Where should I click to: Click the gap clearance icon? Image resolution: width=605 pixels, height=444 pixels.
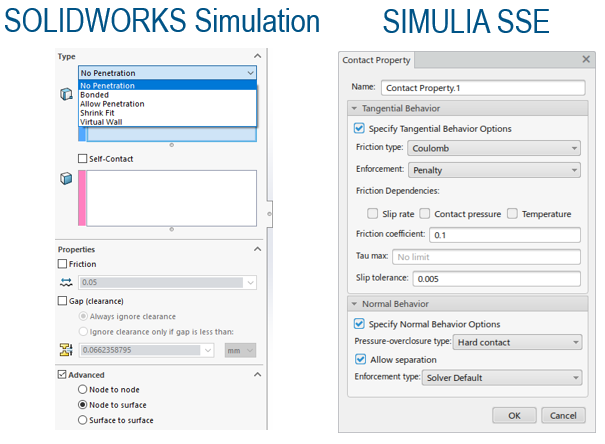pyautogui.click(x=65, y=350)
